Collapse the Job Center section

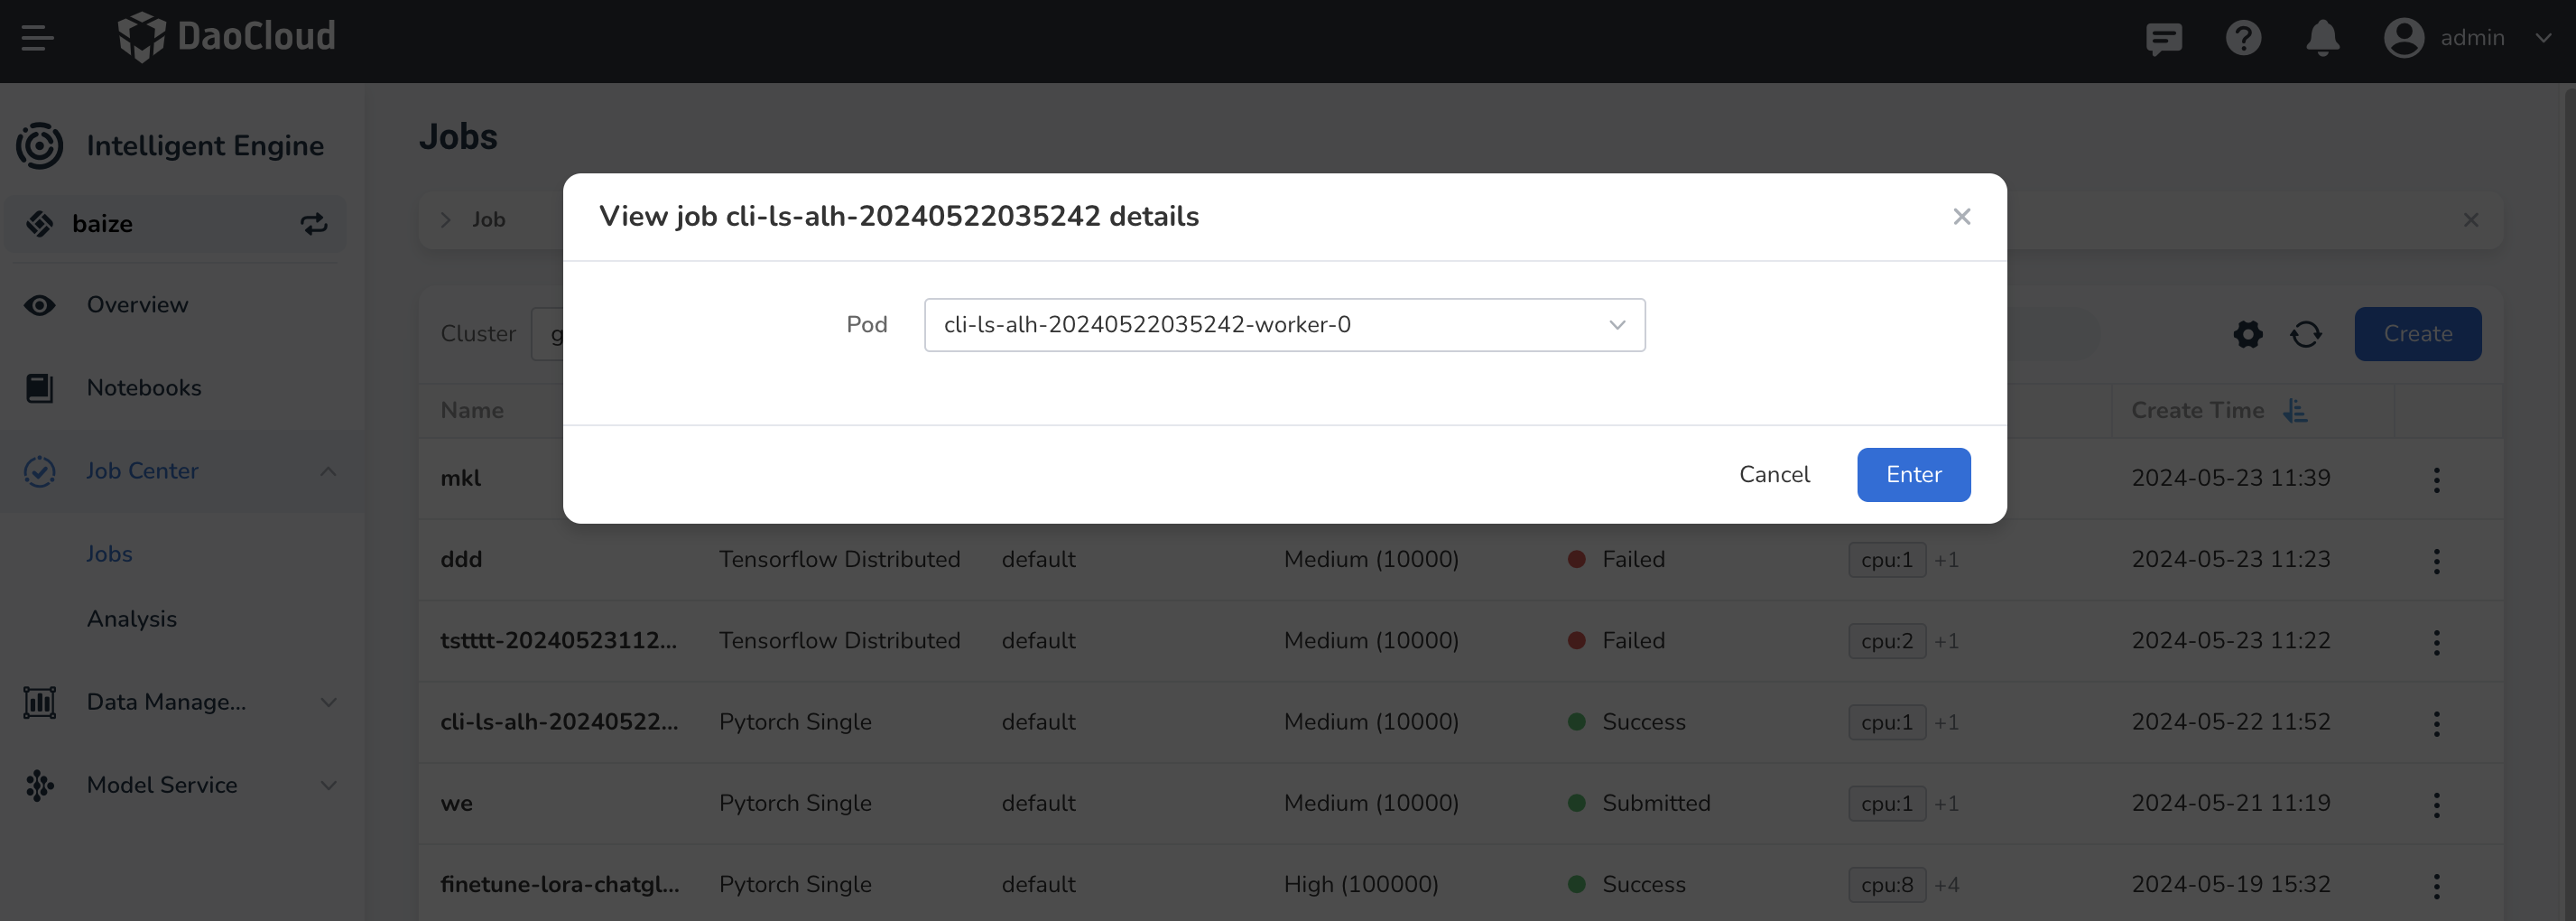coord(328,471)
